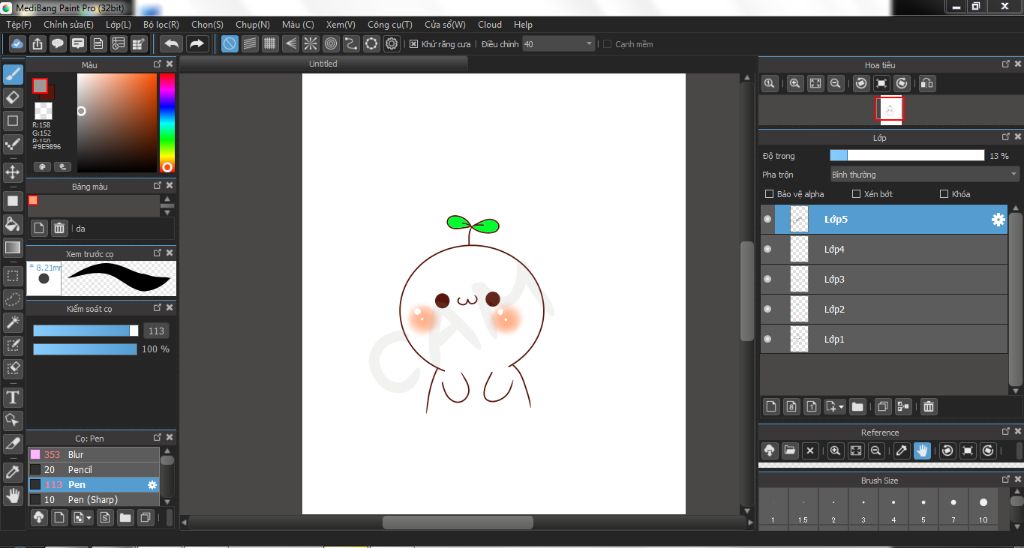Undock the Reference panel

(1006, 432)
